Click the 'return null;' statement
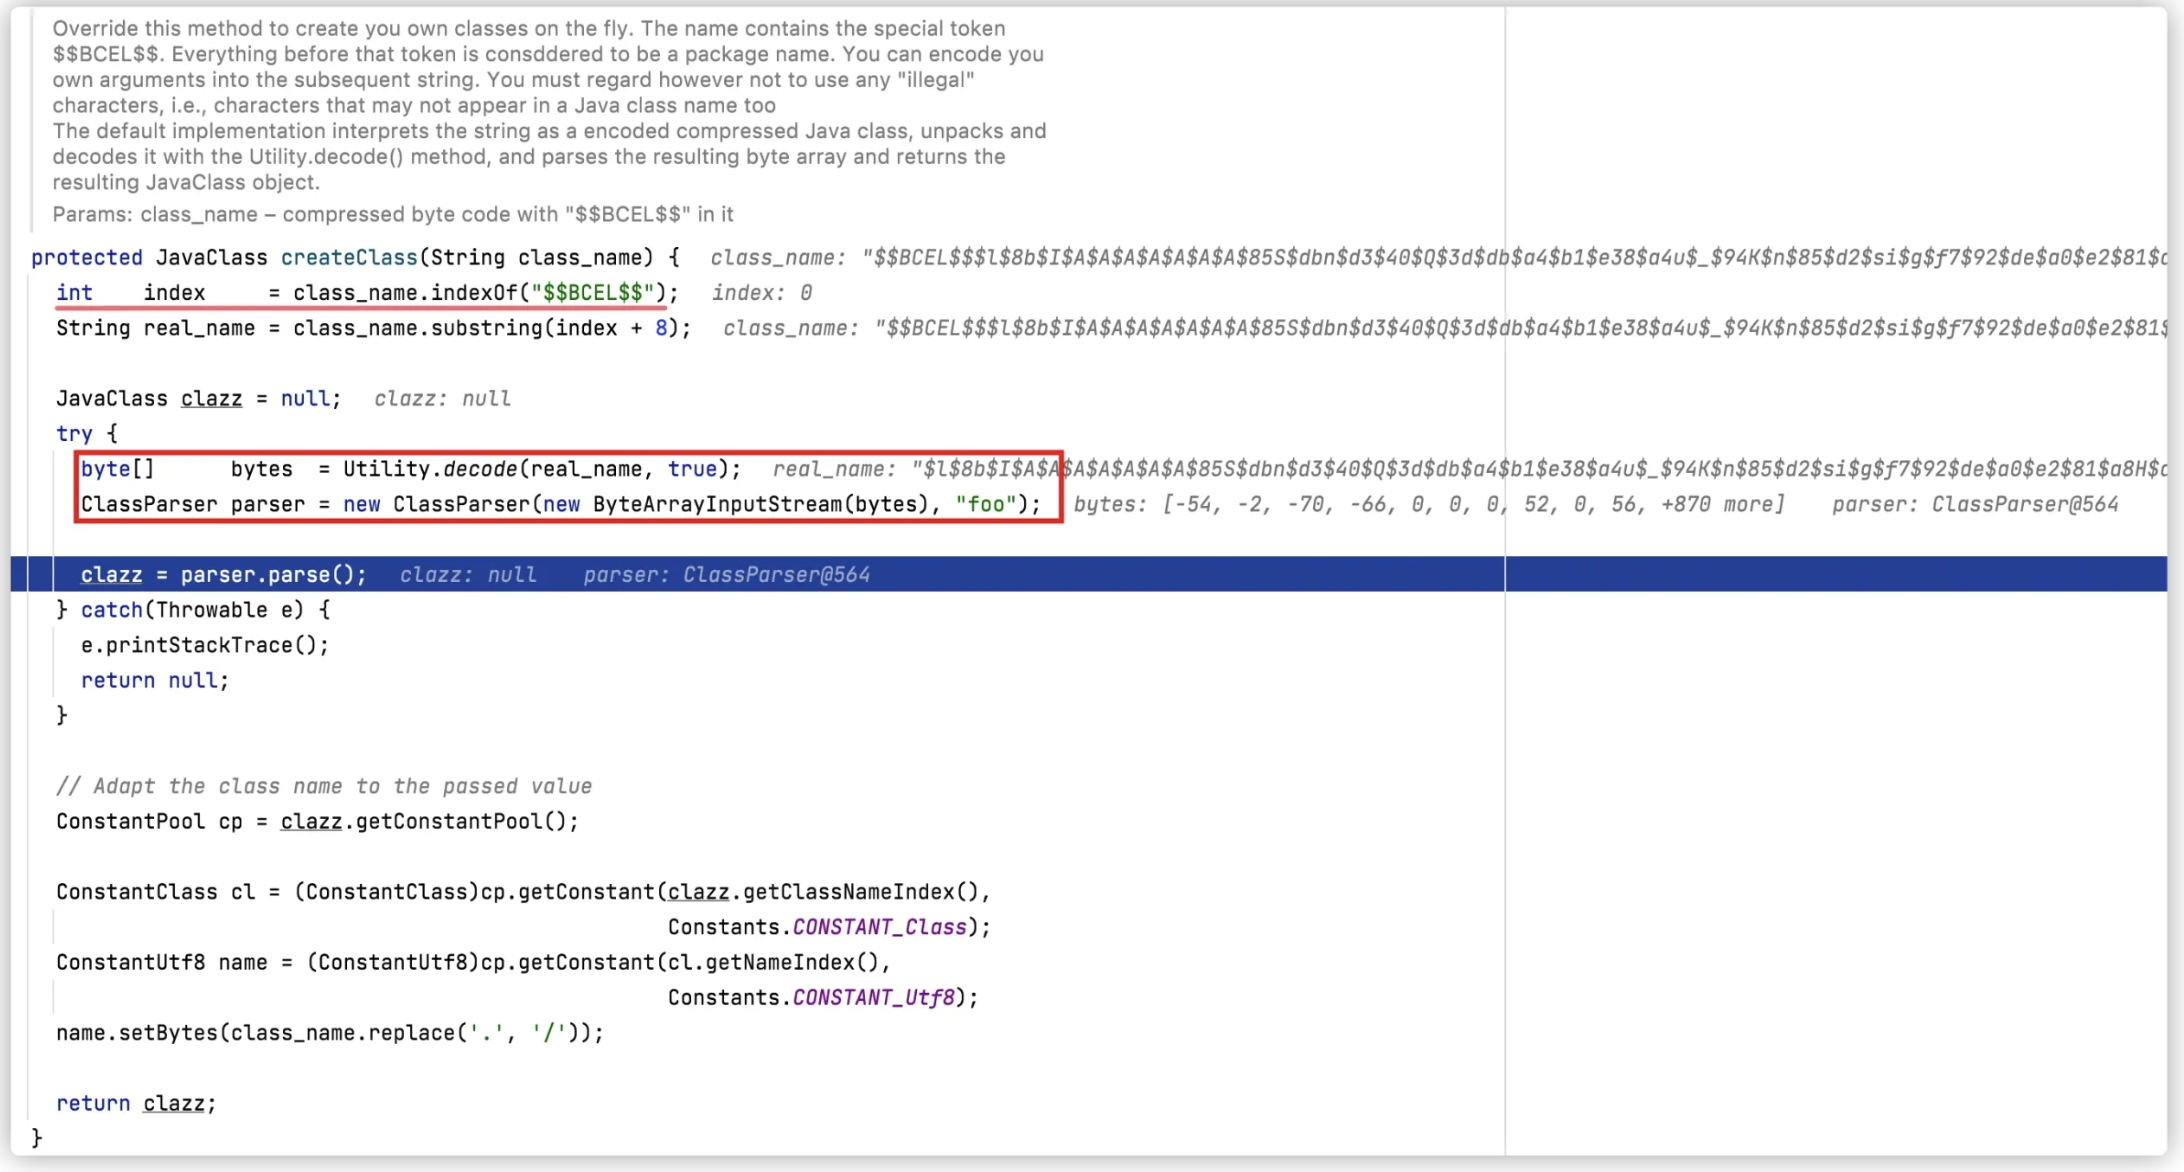Screen dimensions: 2184x1172 (x=154, y=681)
